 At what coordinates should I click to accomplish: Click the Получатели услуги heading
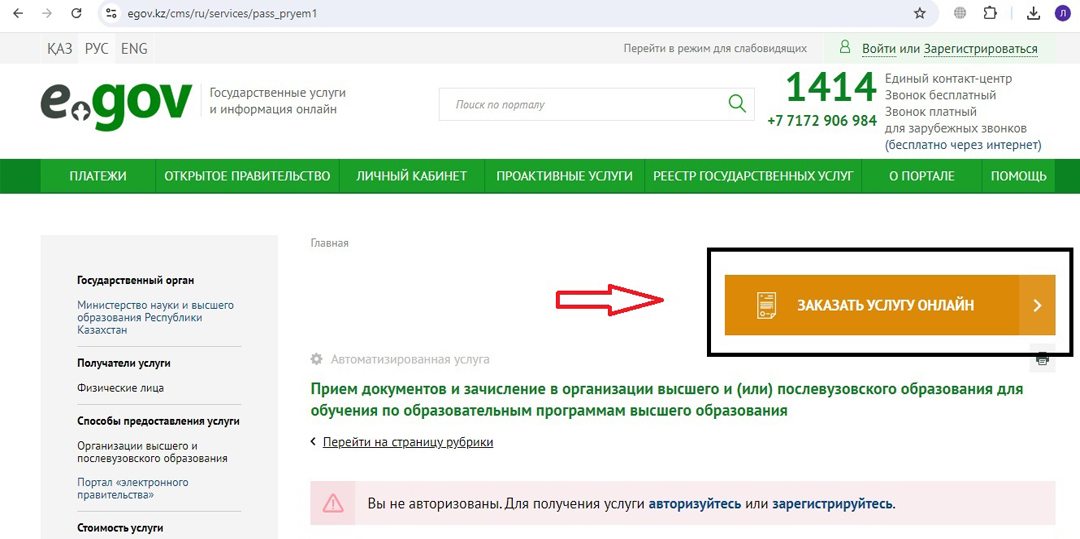tap(124, 363)
